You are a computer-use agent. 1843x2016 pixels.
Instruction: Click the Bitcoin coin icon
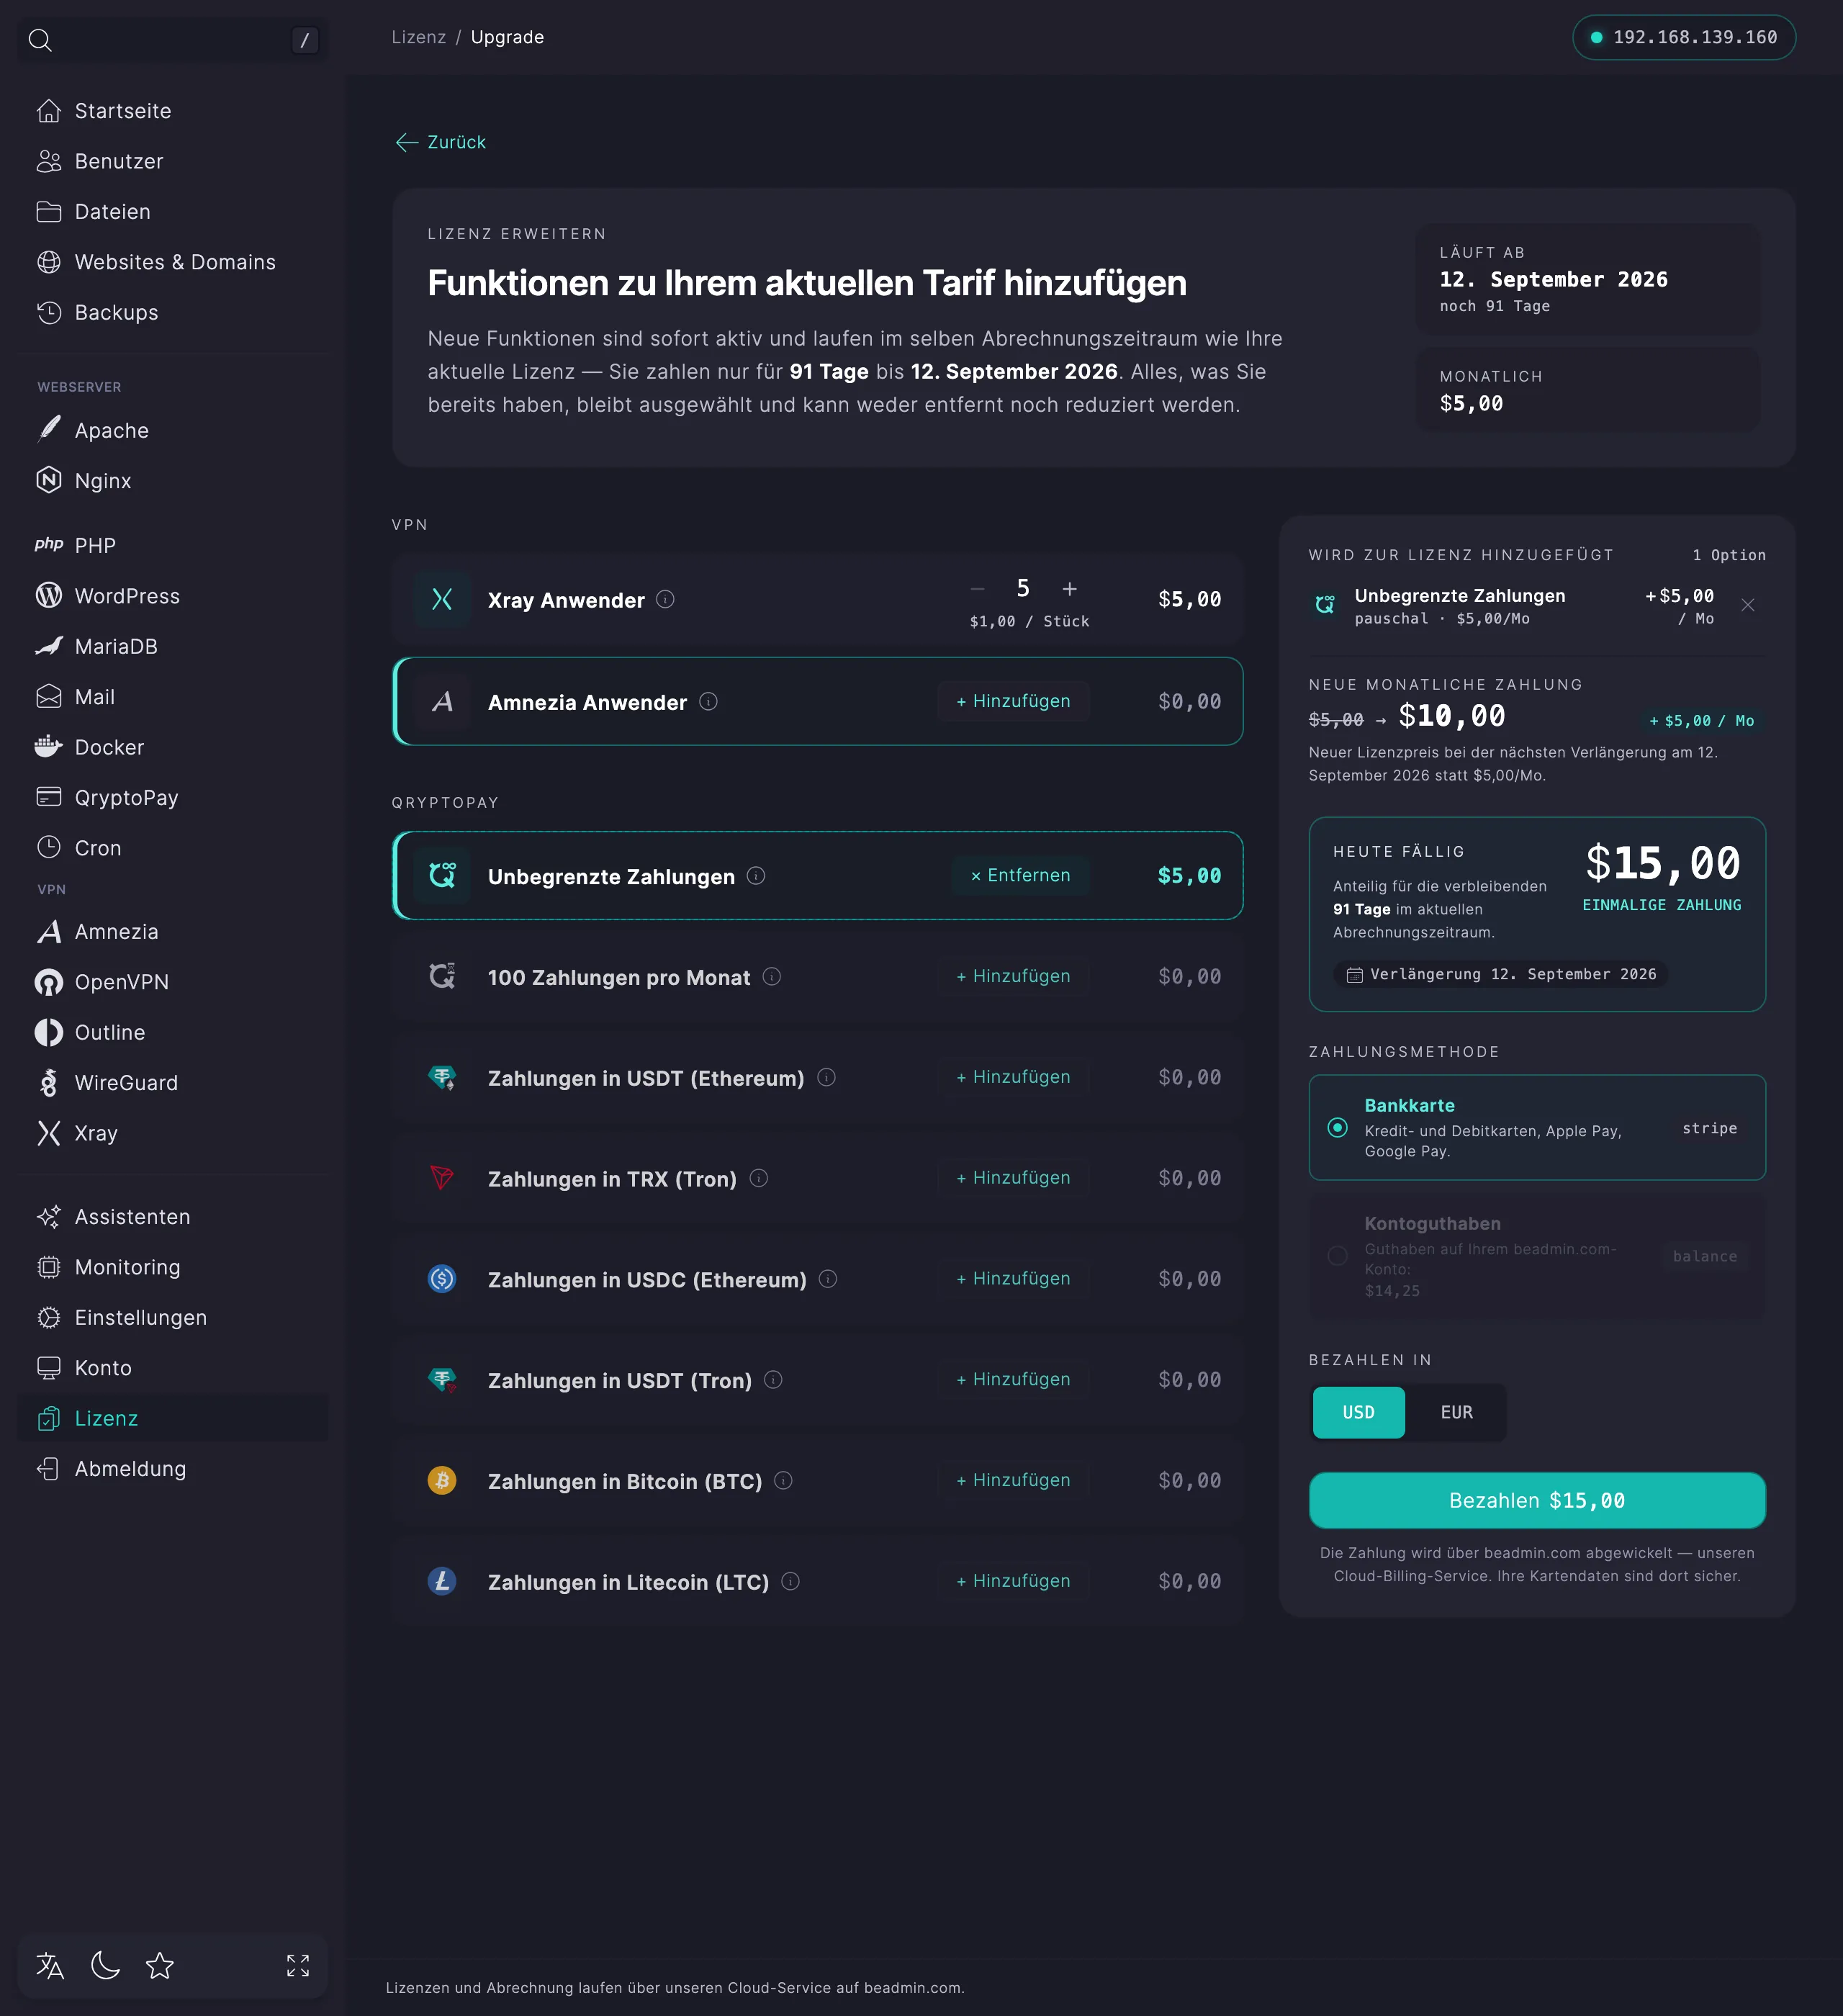coord(442,1480)
